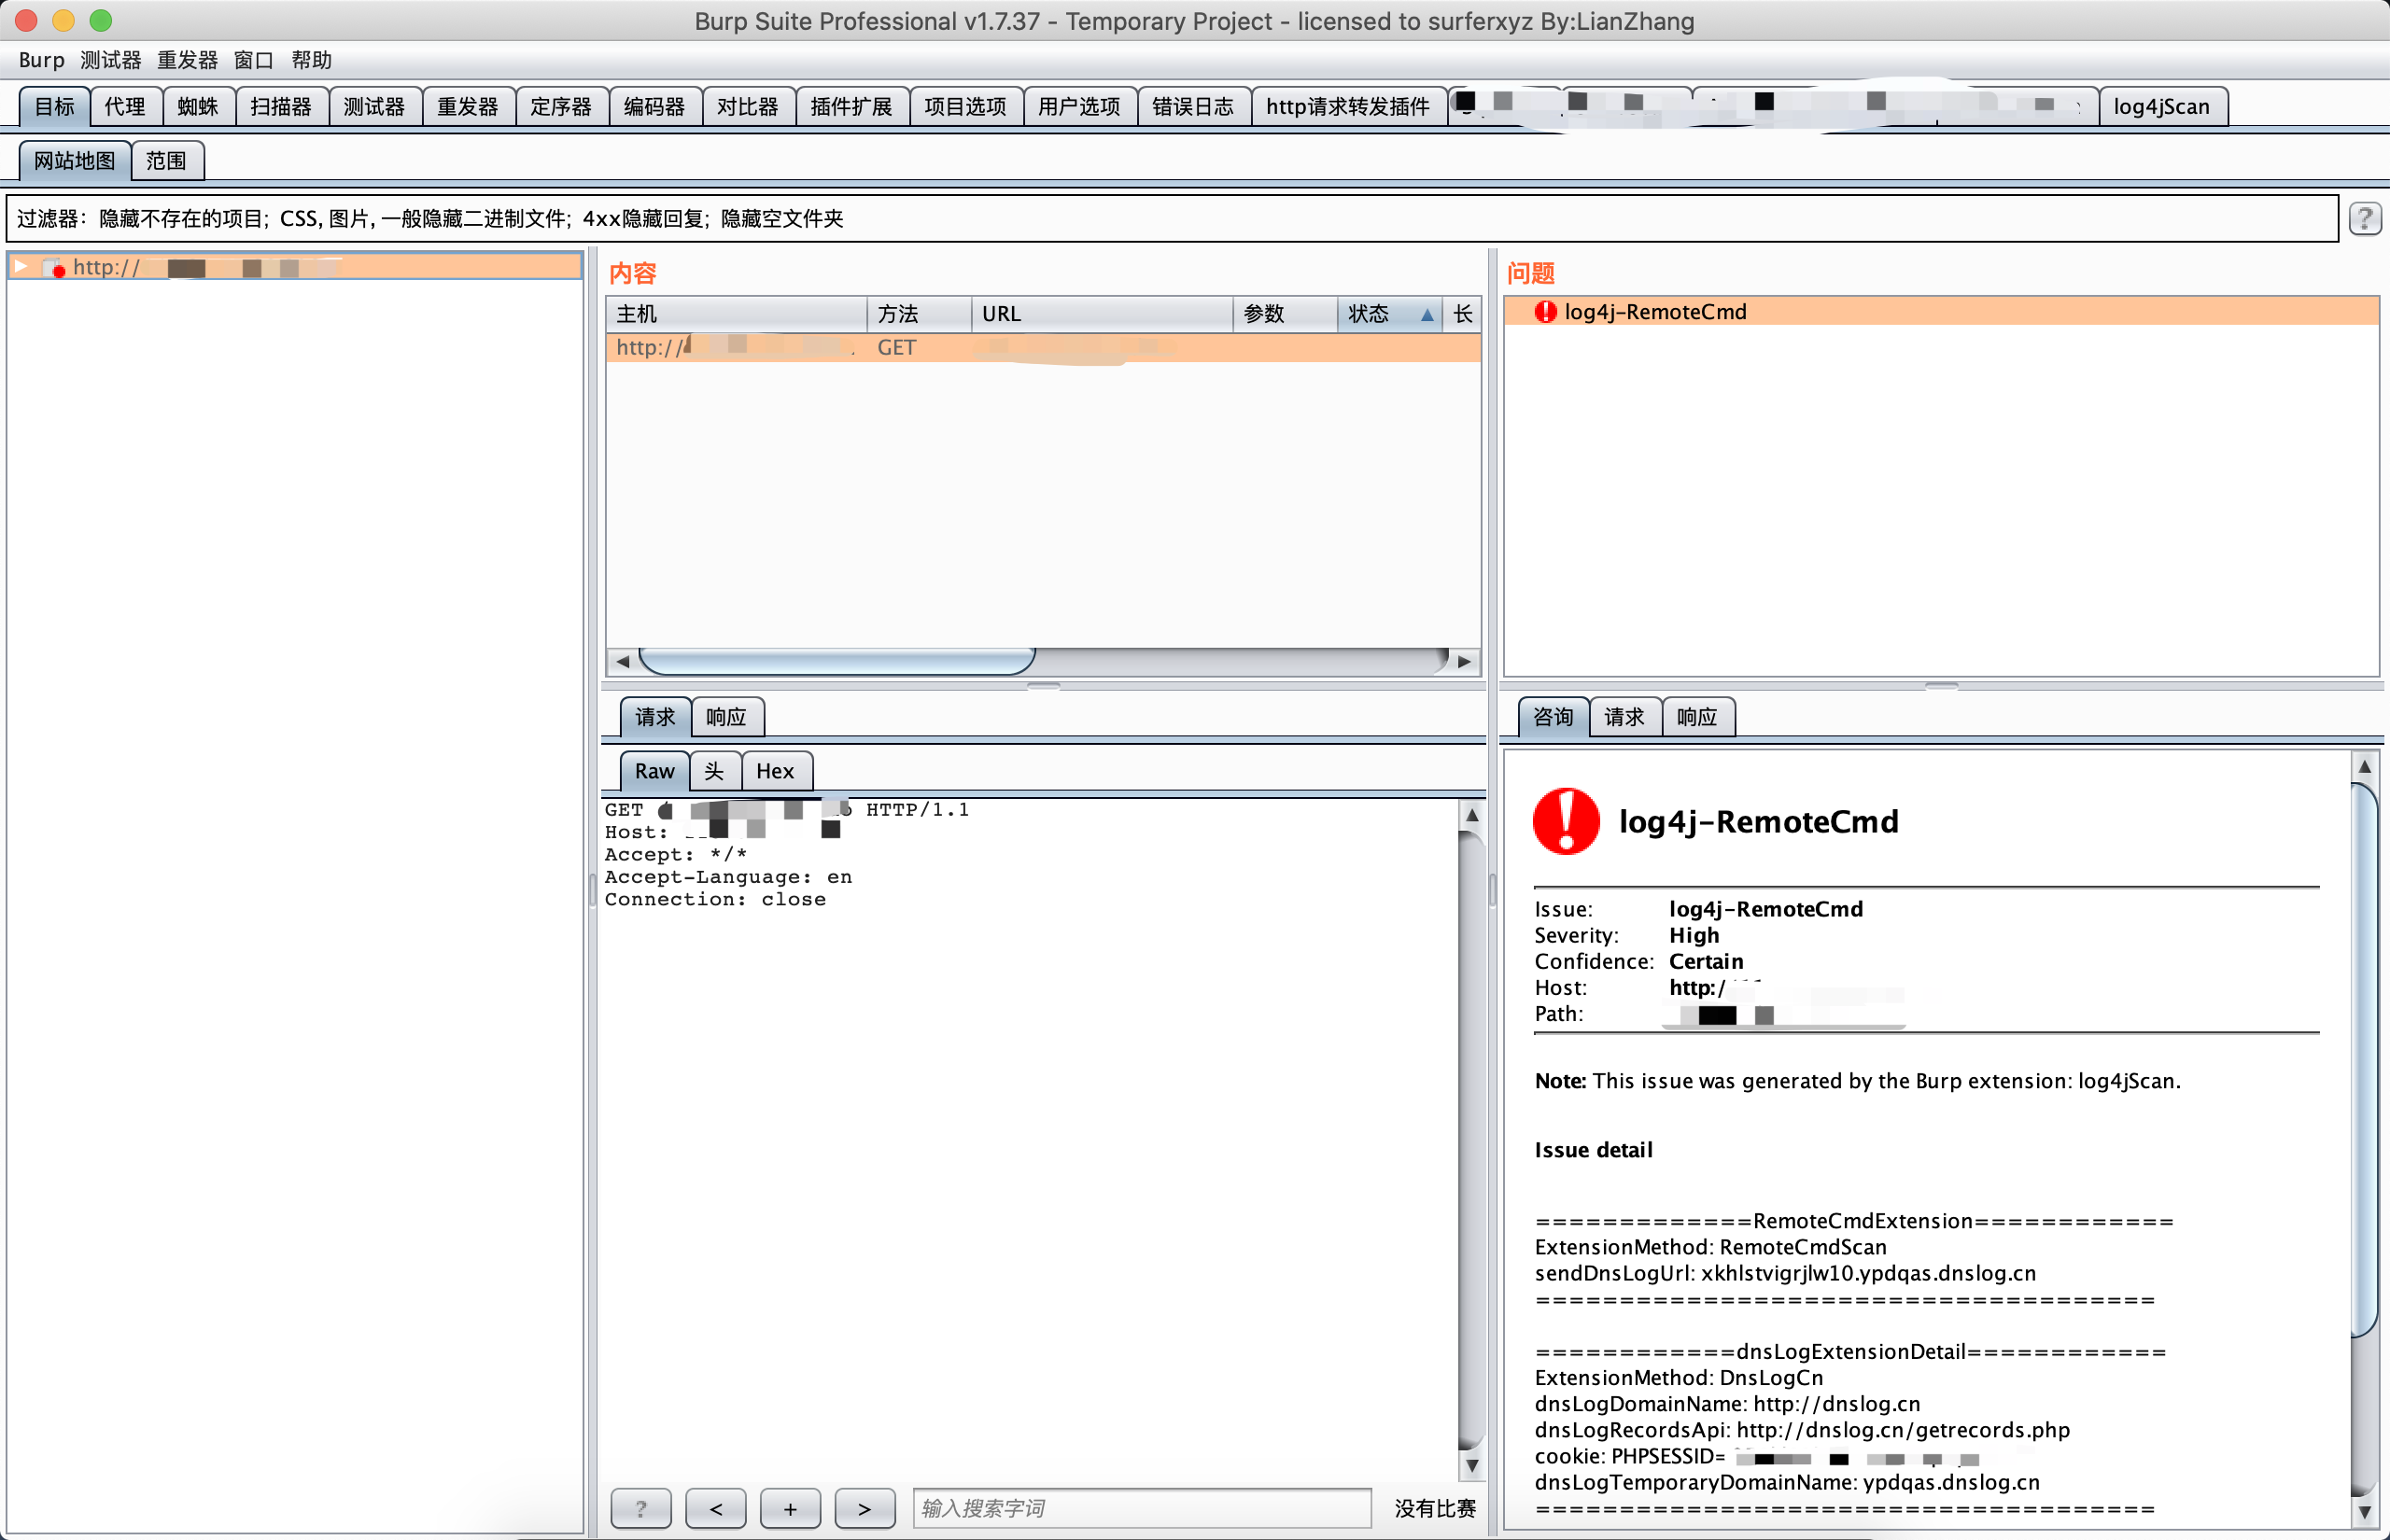Click the filter bar text
Viewport: 2390px width, 1540px height.
coord(430,218)
